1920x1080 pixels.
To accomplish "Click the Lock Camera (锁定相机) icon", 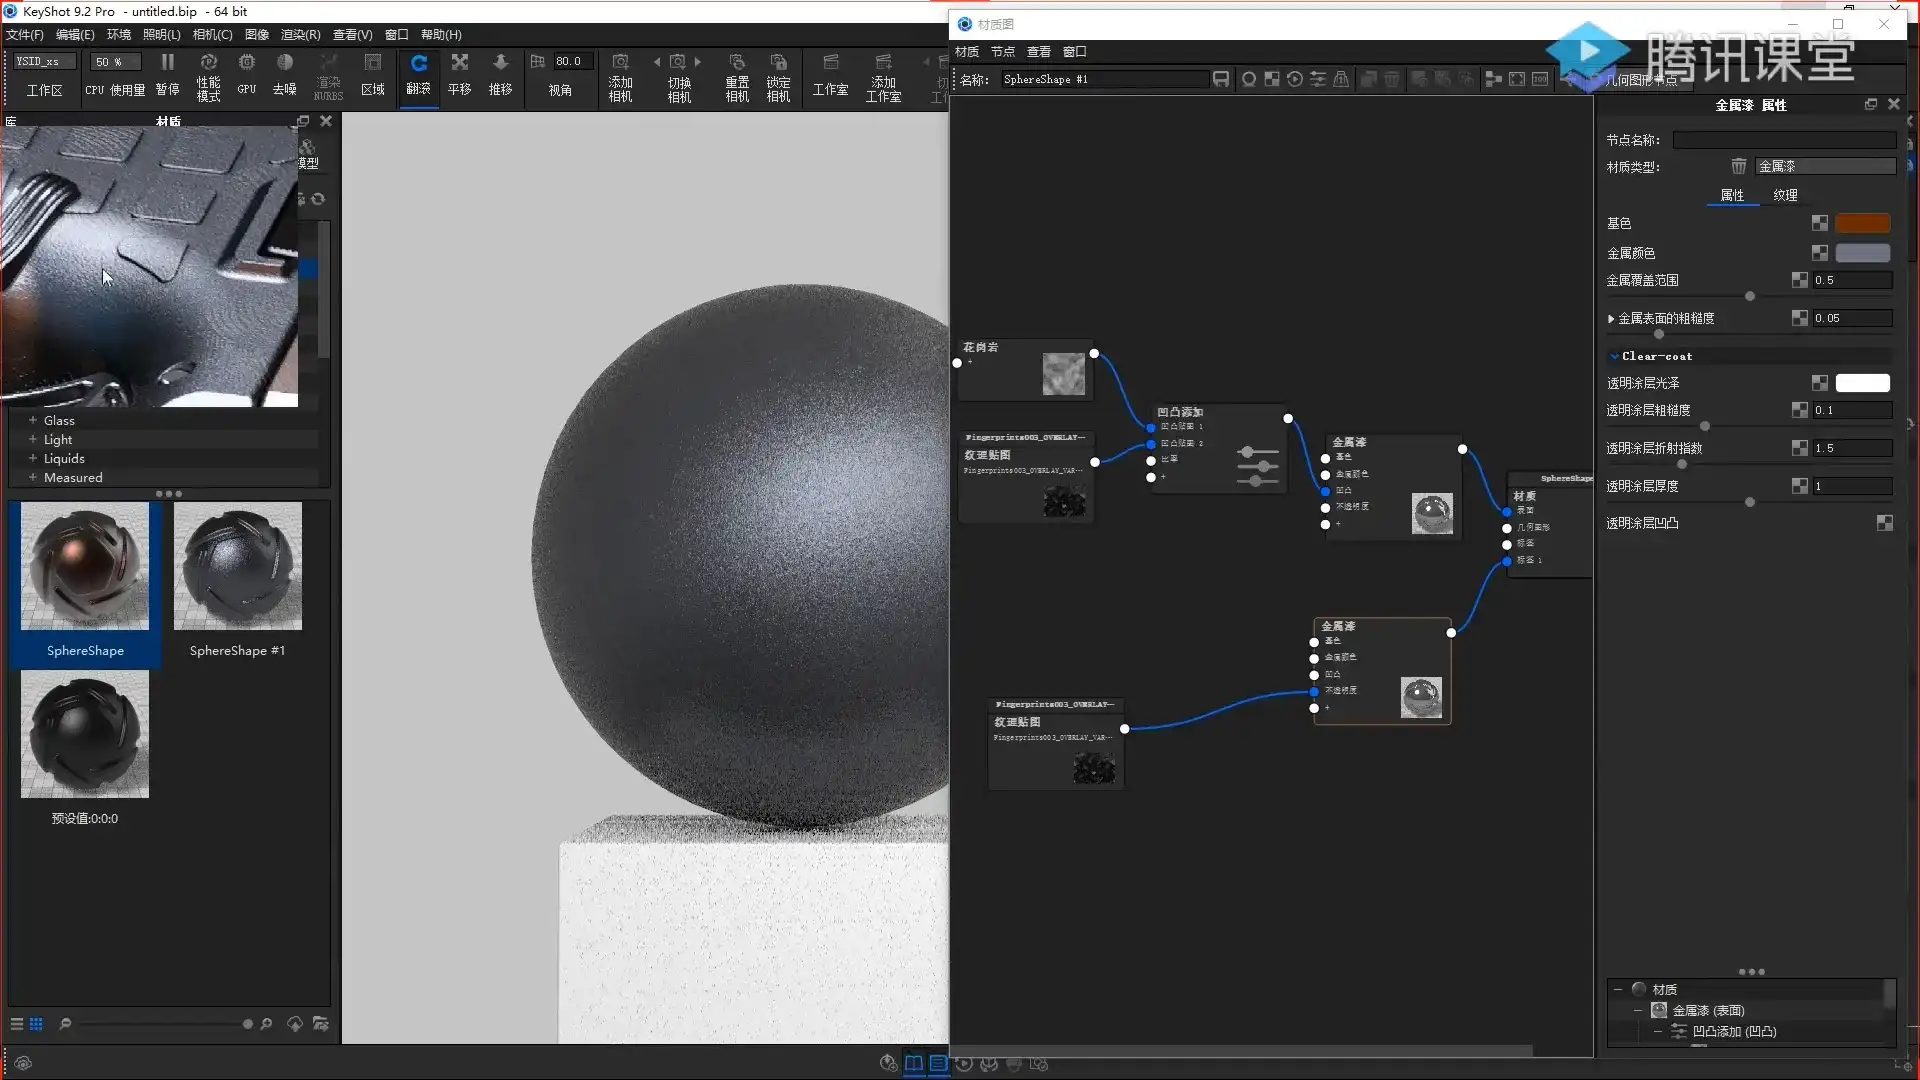I will [x=778, y=63].
